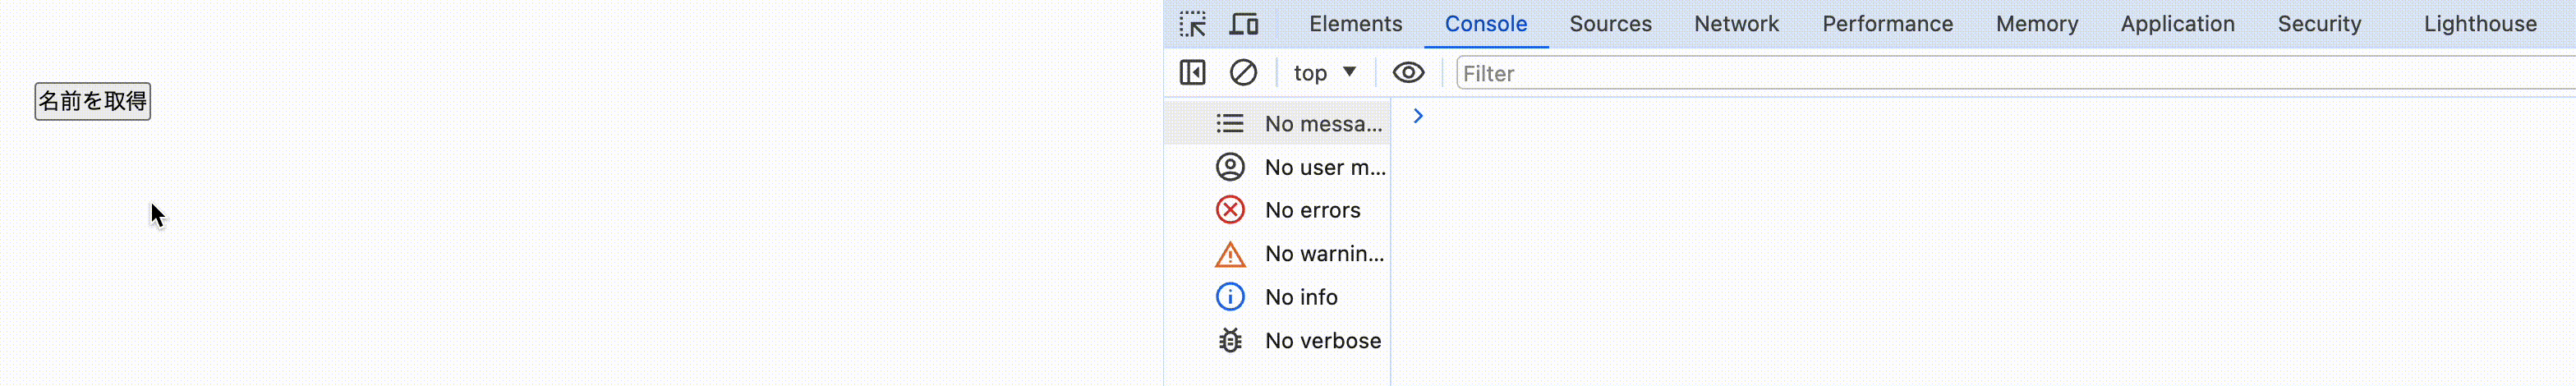
Task: Open the Sources tab
Action: point(1610,24)
